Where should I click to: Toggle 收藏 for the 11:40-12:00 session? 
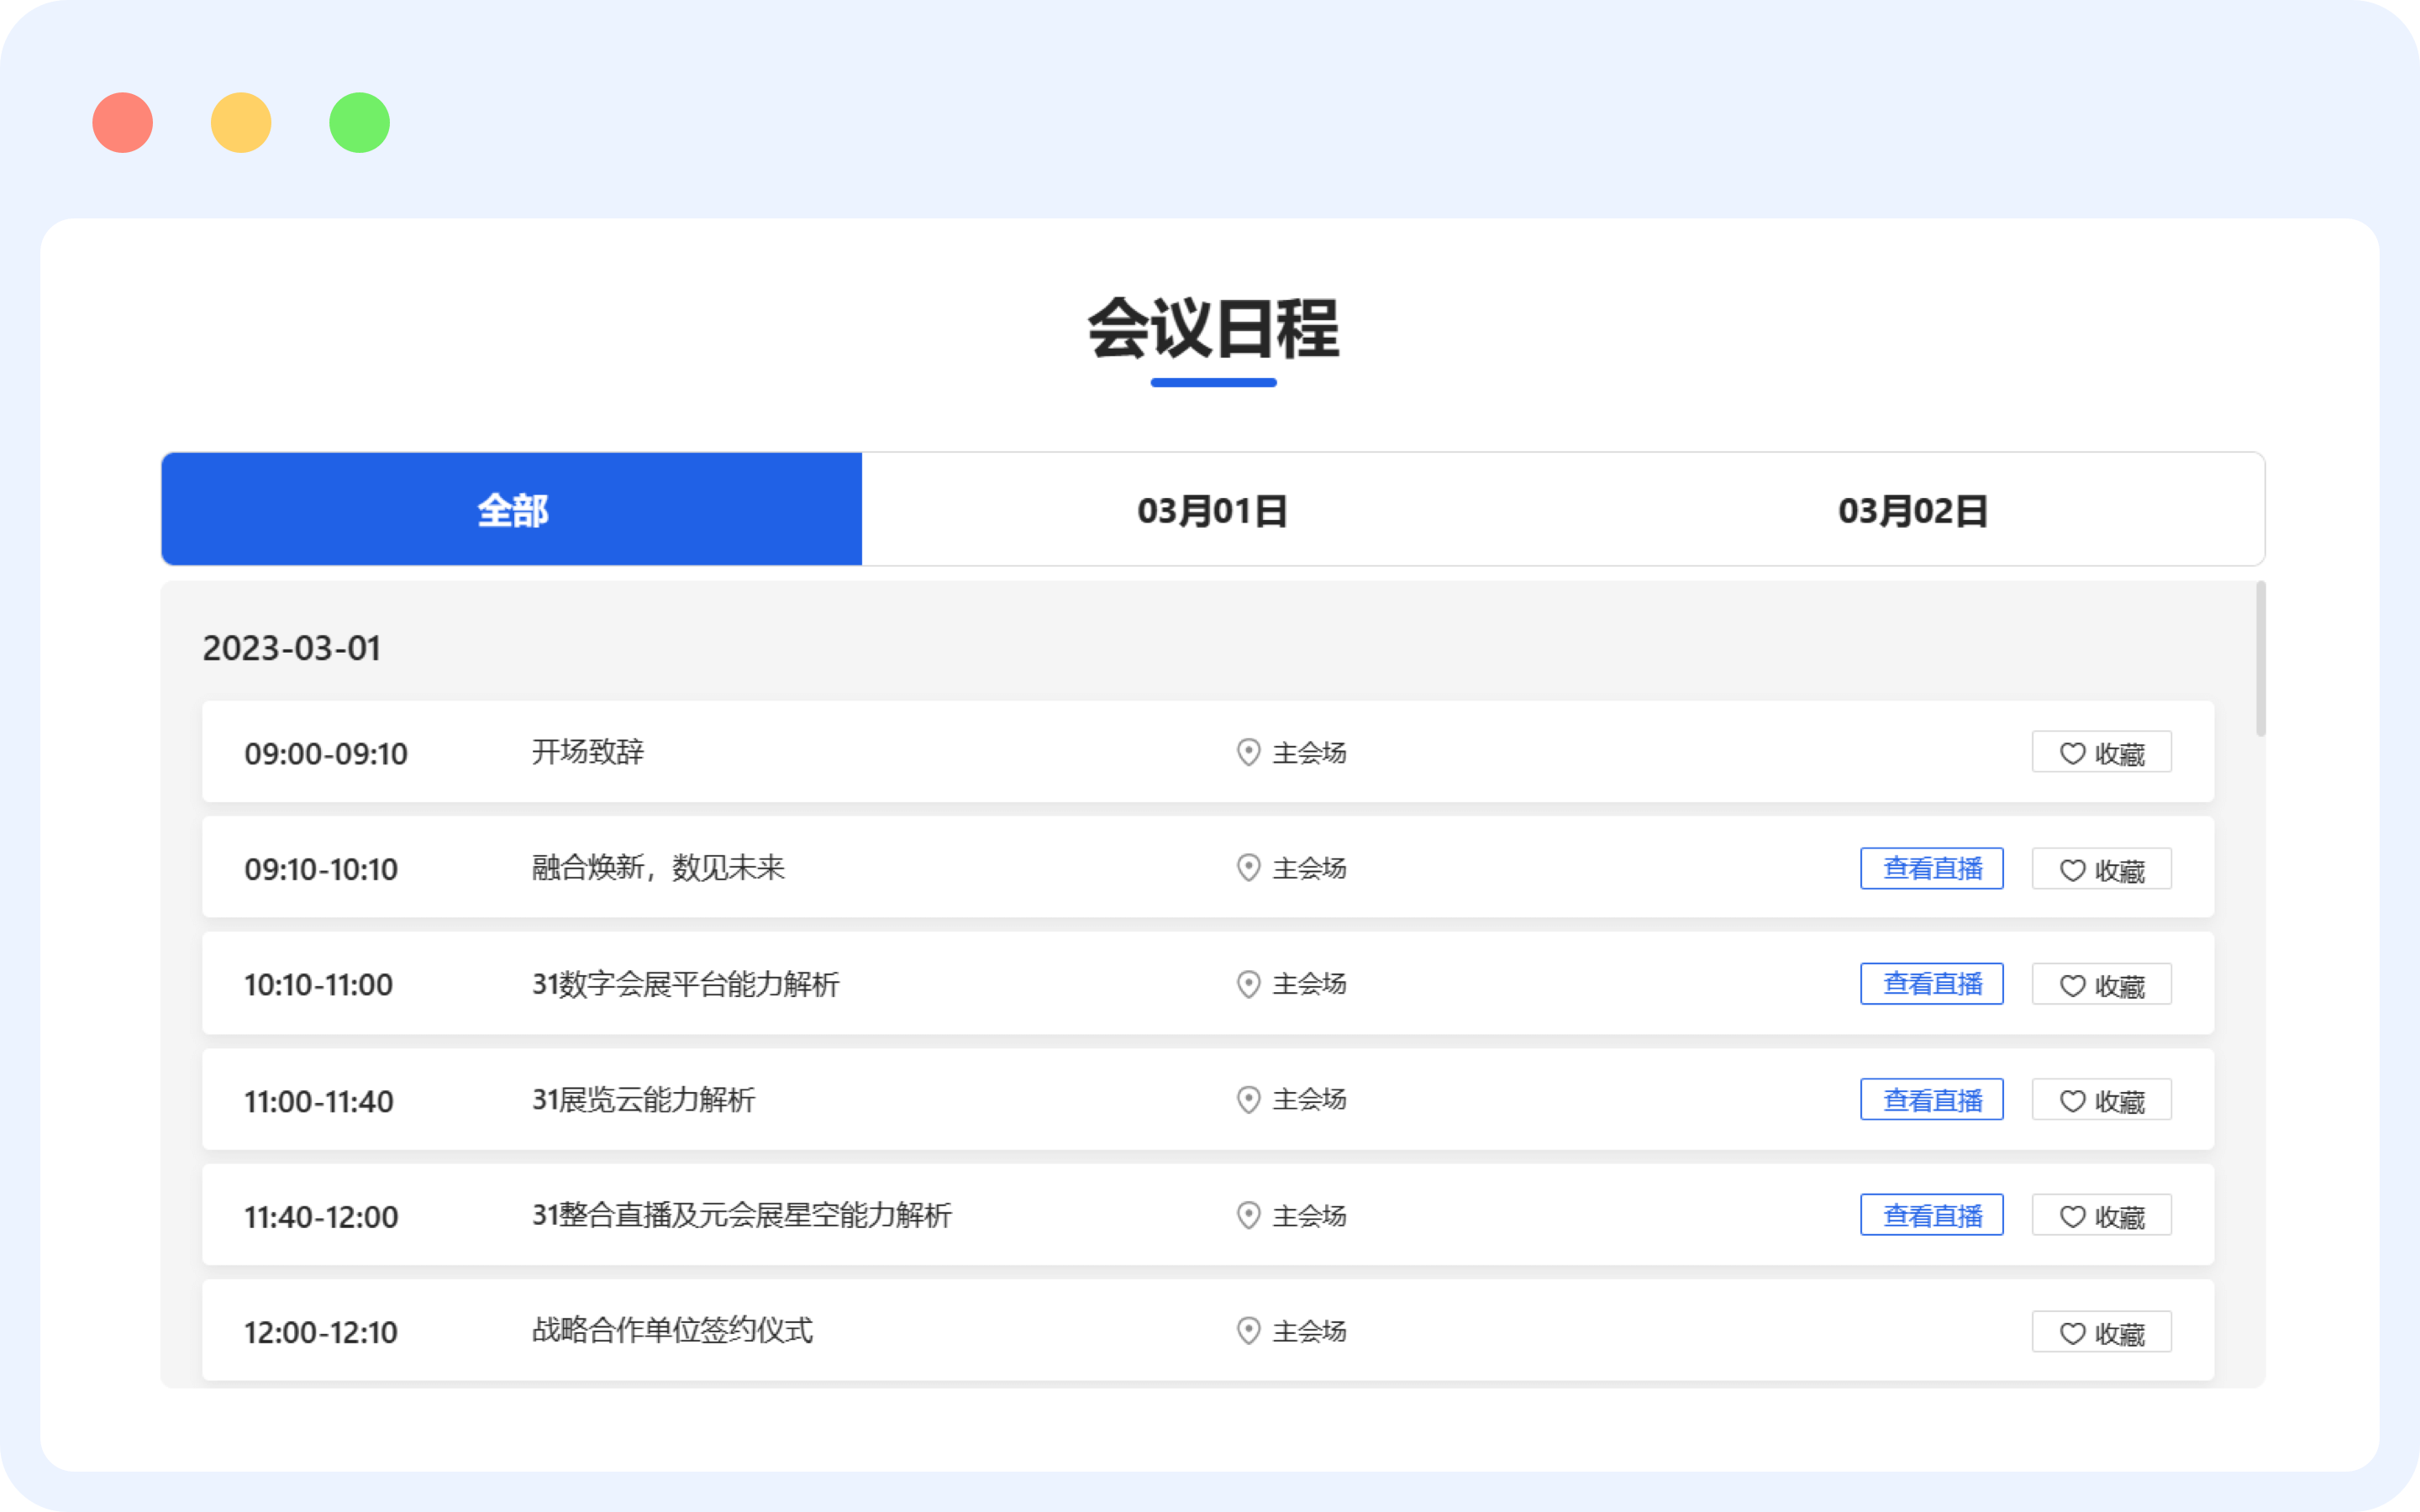(2101, 1216)
